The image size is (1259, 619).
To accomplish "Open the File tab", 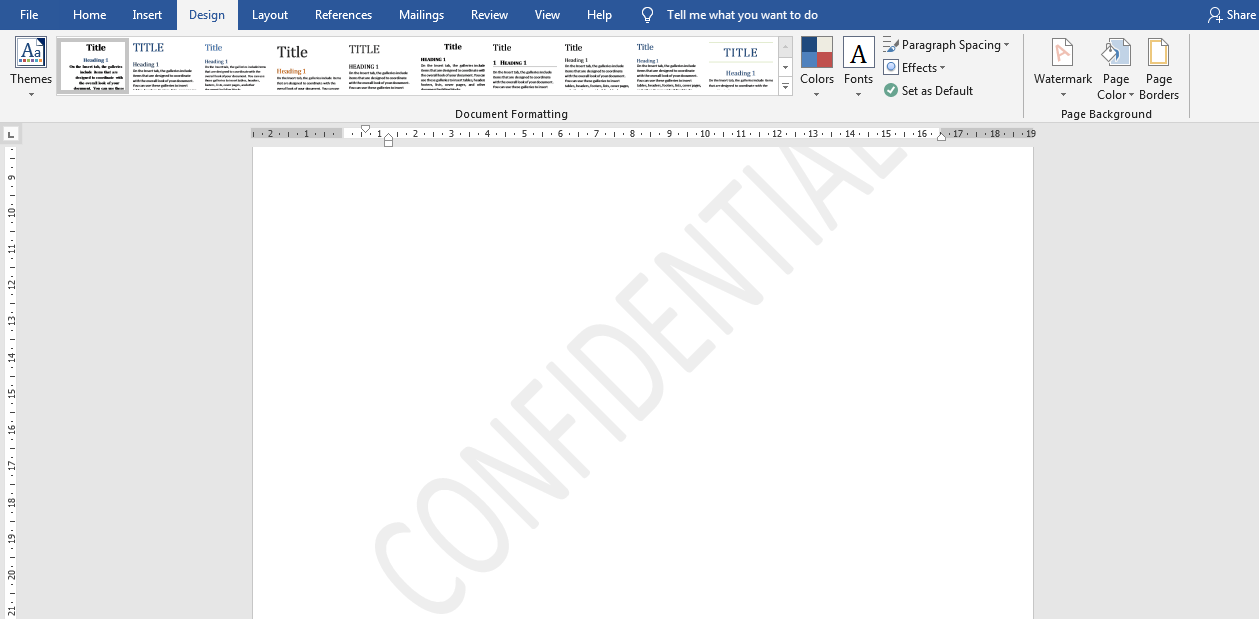I will point(29,15).
